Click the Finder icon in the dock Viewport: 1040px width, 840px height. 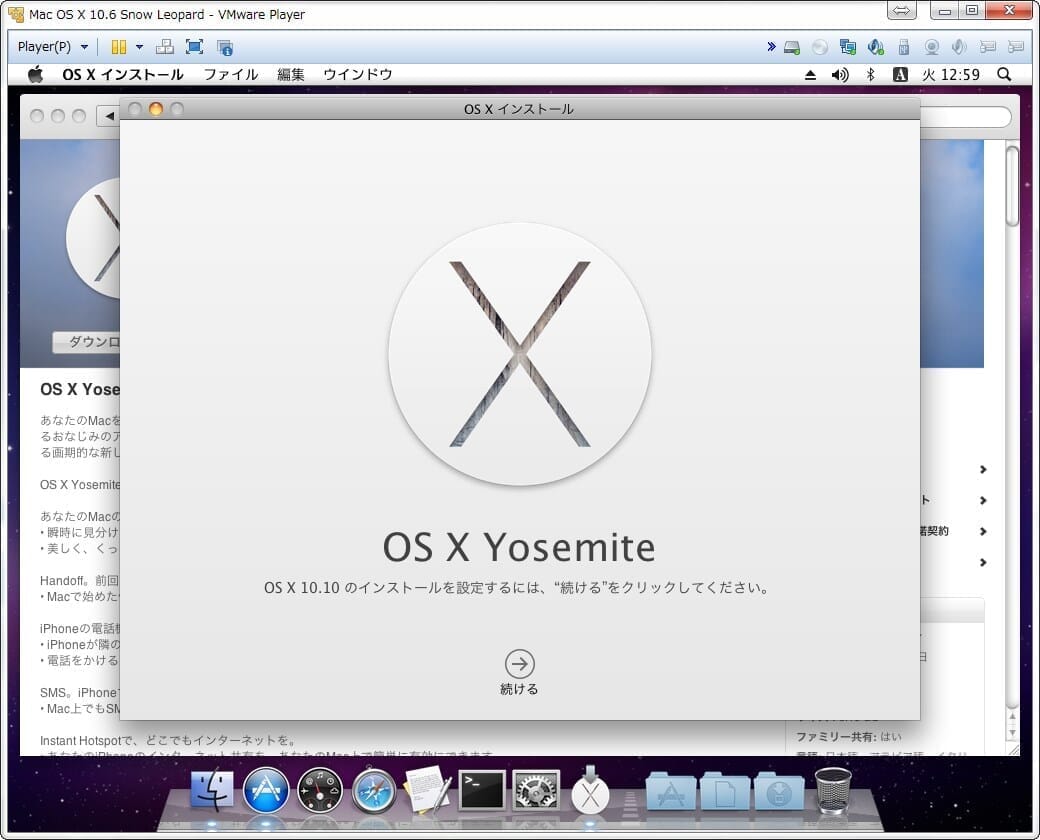coord(212,790)
